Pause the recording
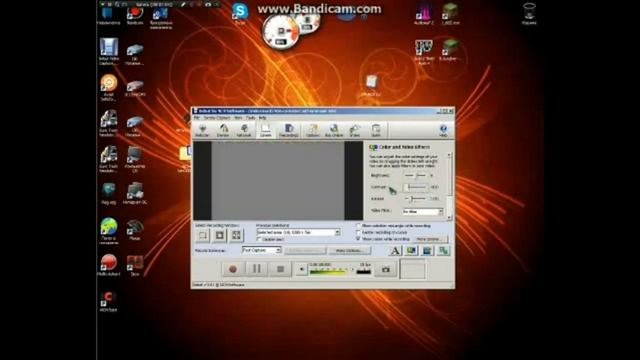 (257, 269)
